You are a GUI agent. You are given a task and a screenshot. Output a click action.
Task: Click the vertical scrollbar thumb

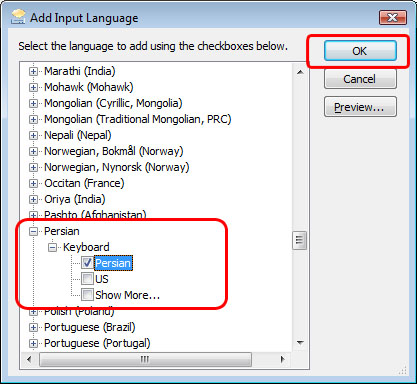click(299, 240)
